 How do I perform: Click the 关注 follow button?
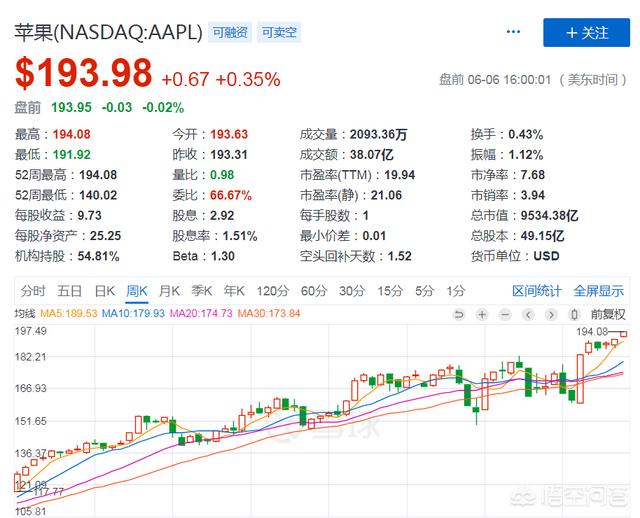(586, 32)
